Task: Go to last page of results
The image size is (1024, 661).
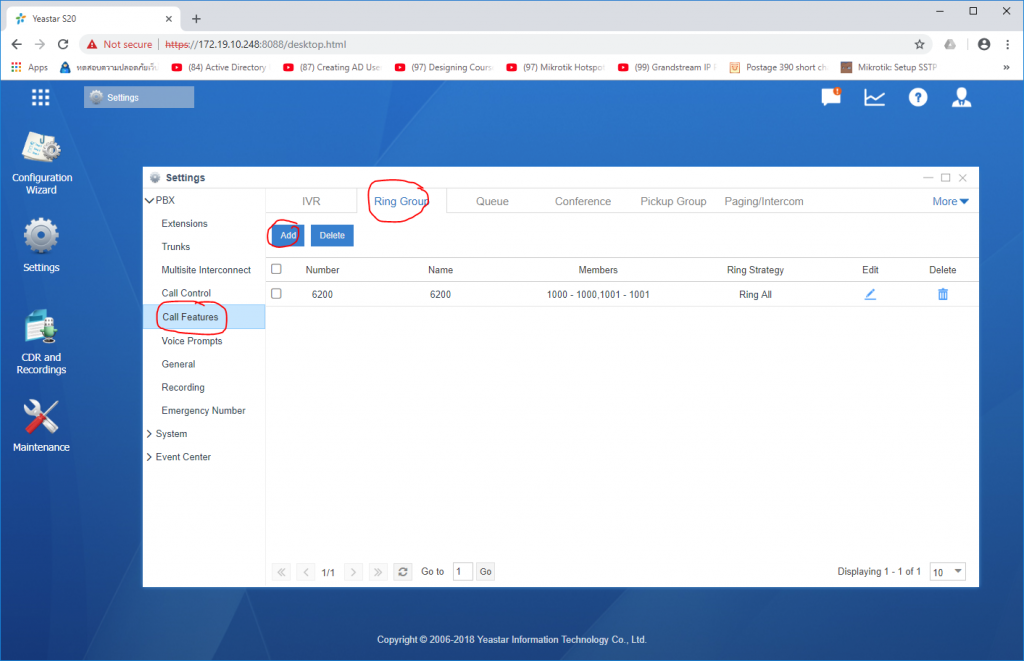Action: (377, 572)
